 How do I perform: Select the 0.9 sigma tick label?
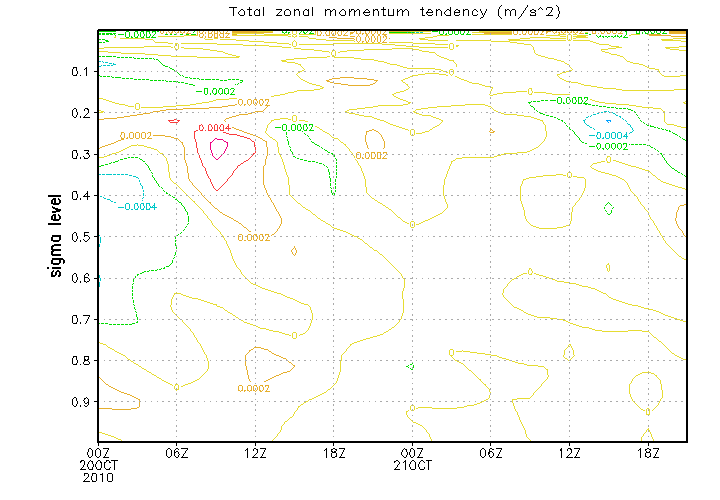[81, 402]
